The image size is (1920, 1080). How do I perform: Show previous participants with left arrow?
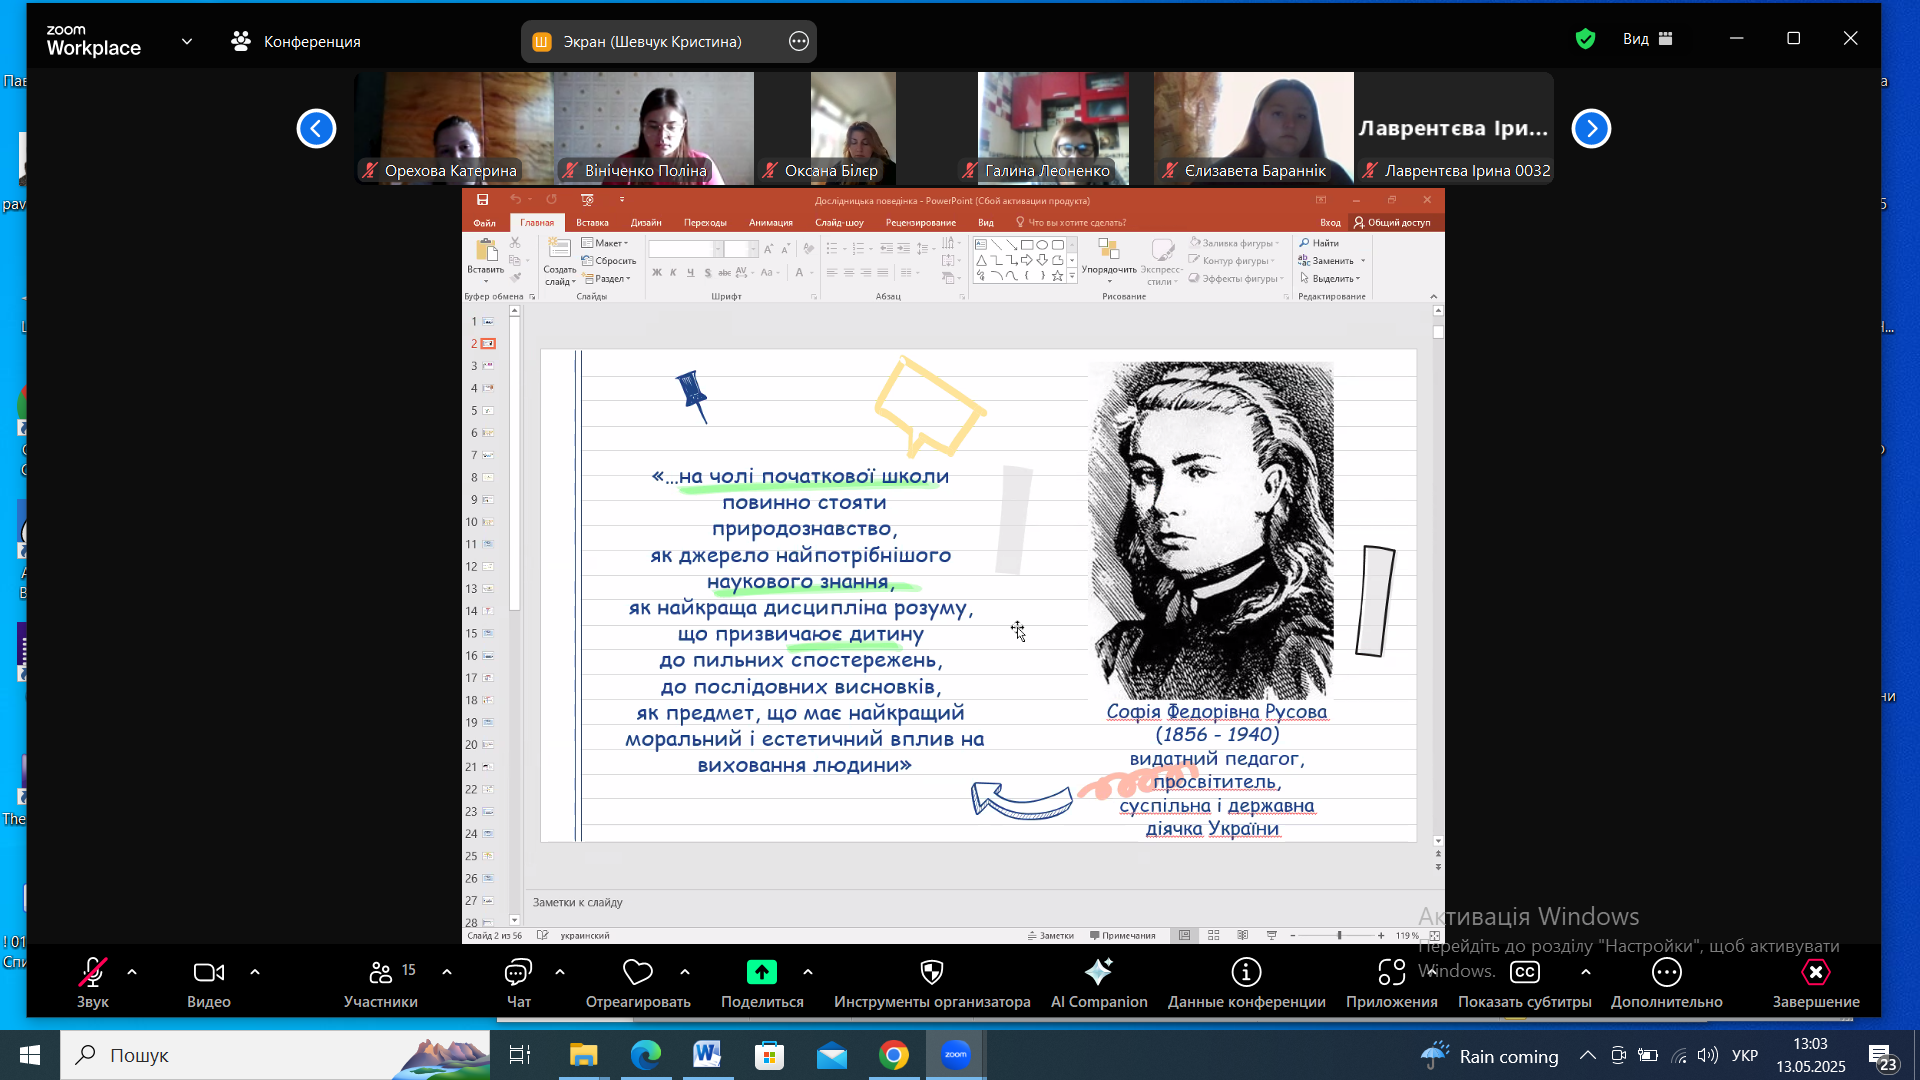click(316, 128)
